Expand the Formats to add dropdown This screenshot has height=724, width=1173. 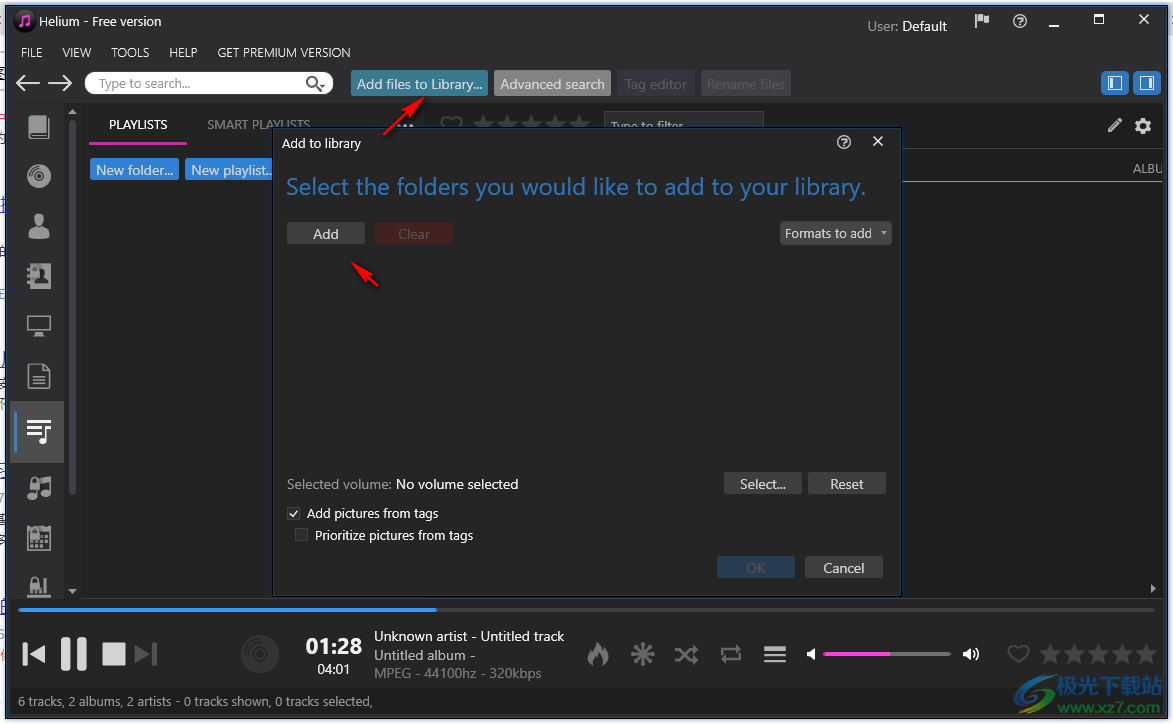pyautogui.click(x=835, y=233)
